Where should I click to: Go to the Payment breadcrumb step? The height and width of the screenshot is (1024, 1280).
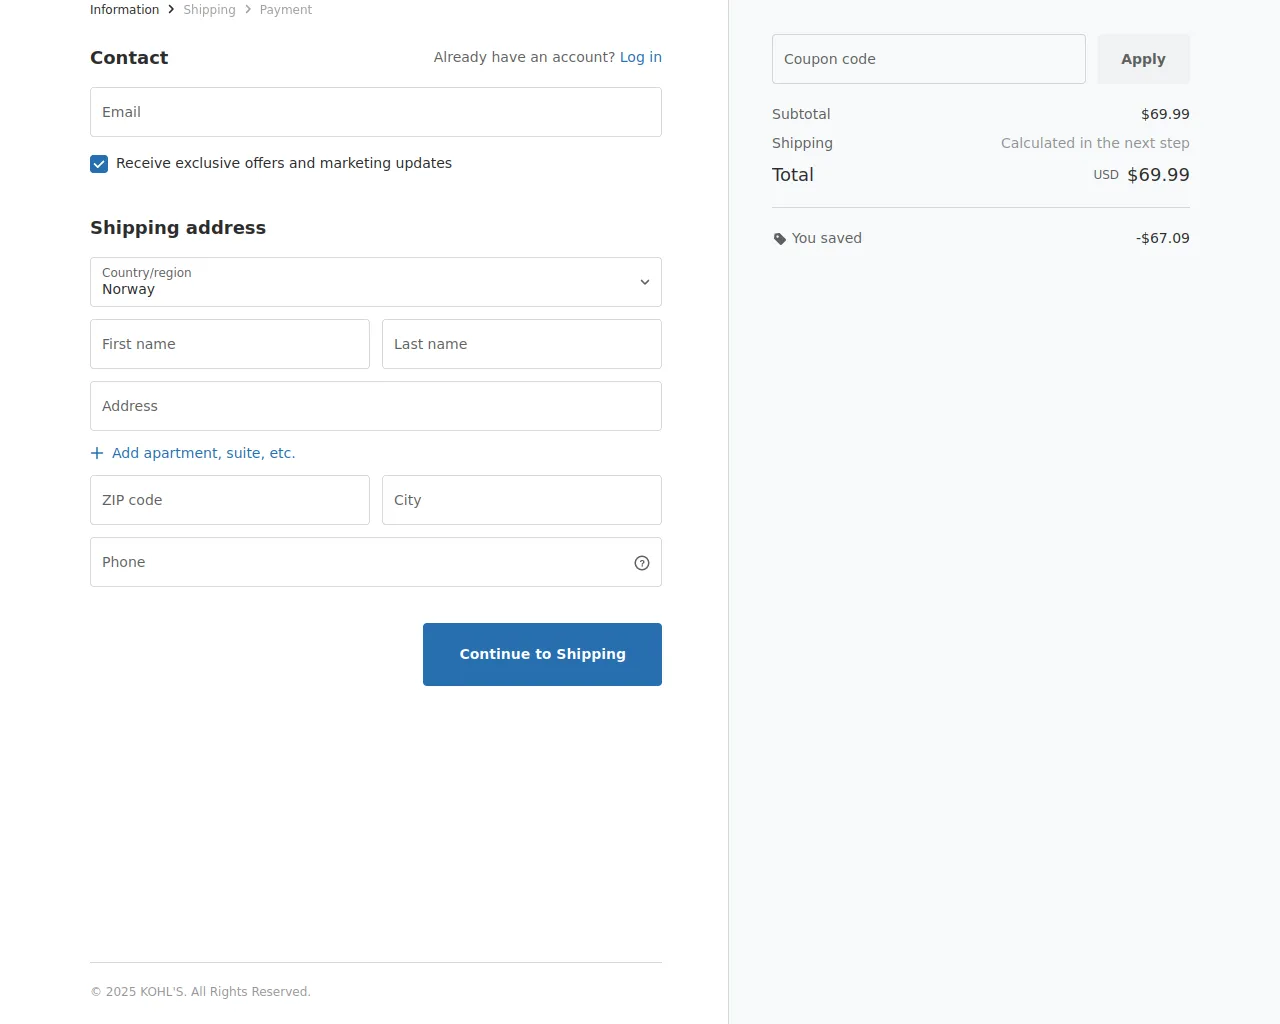click(286, 10)
